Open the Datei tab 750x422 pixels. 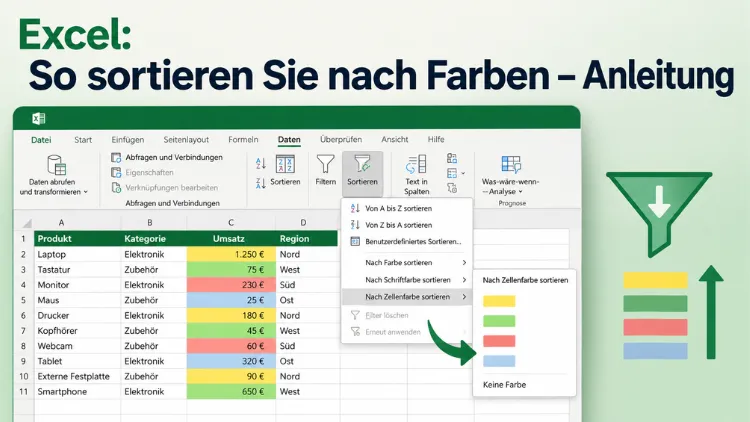(41, 140)
